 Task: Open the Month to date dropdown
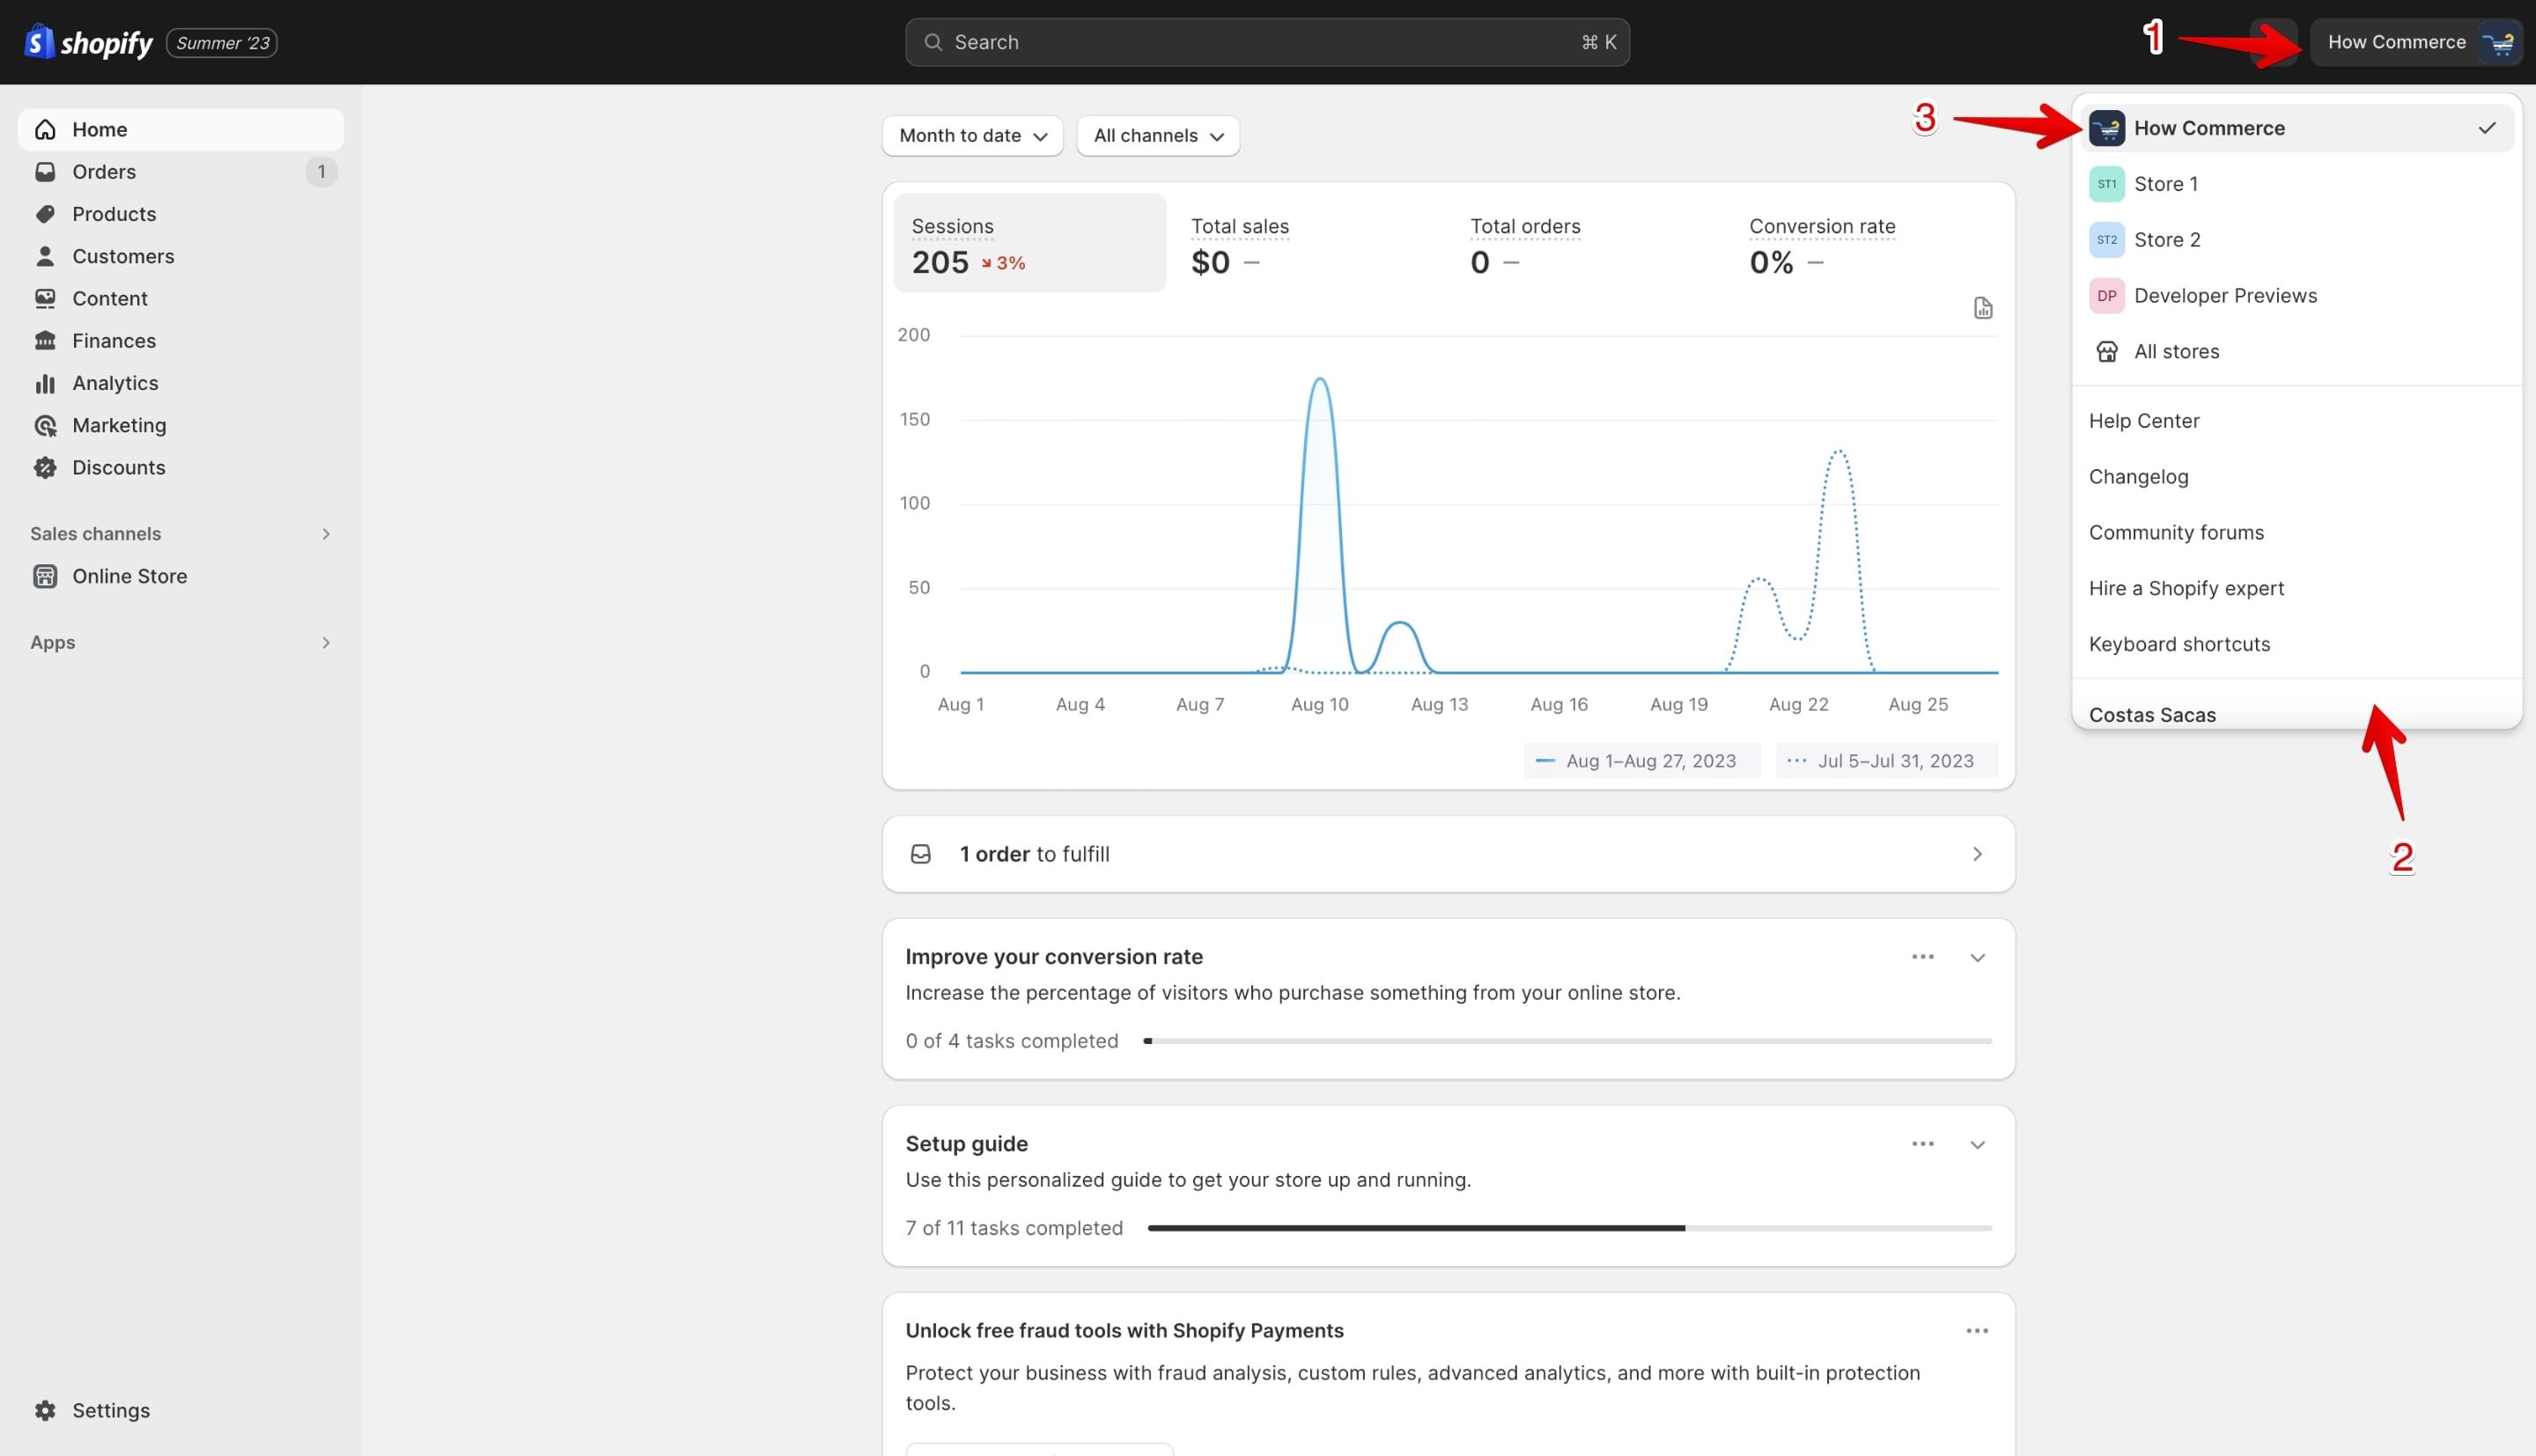972,136
